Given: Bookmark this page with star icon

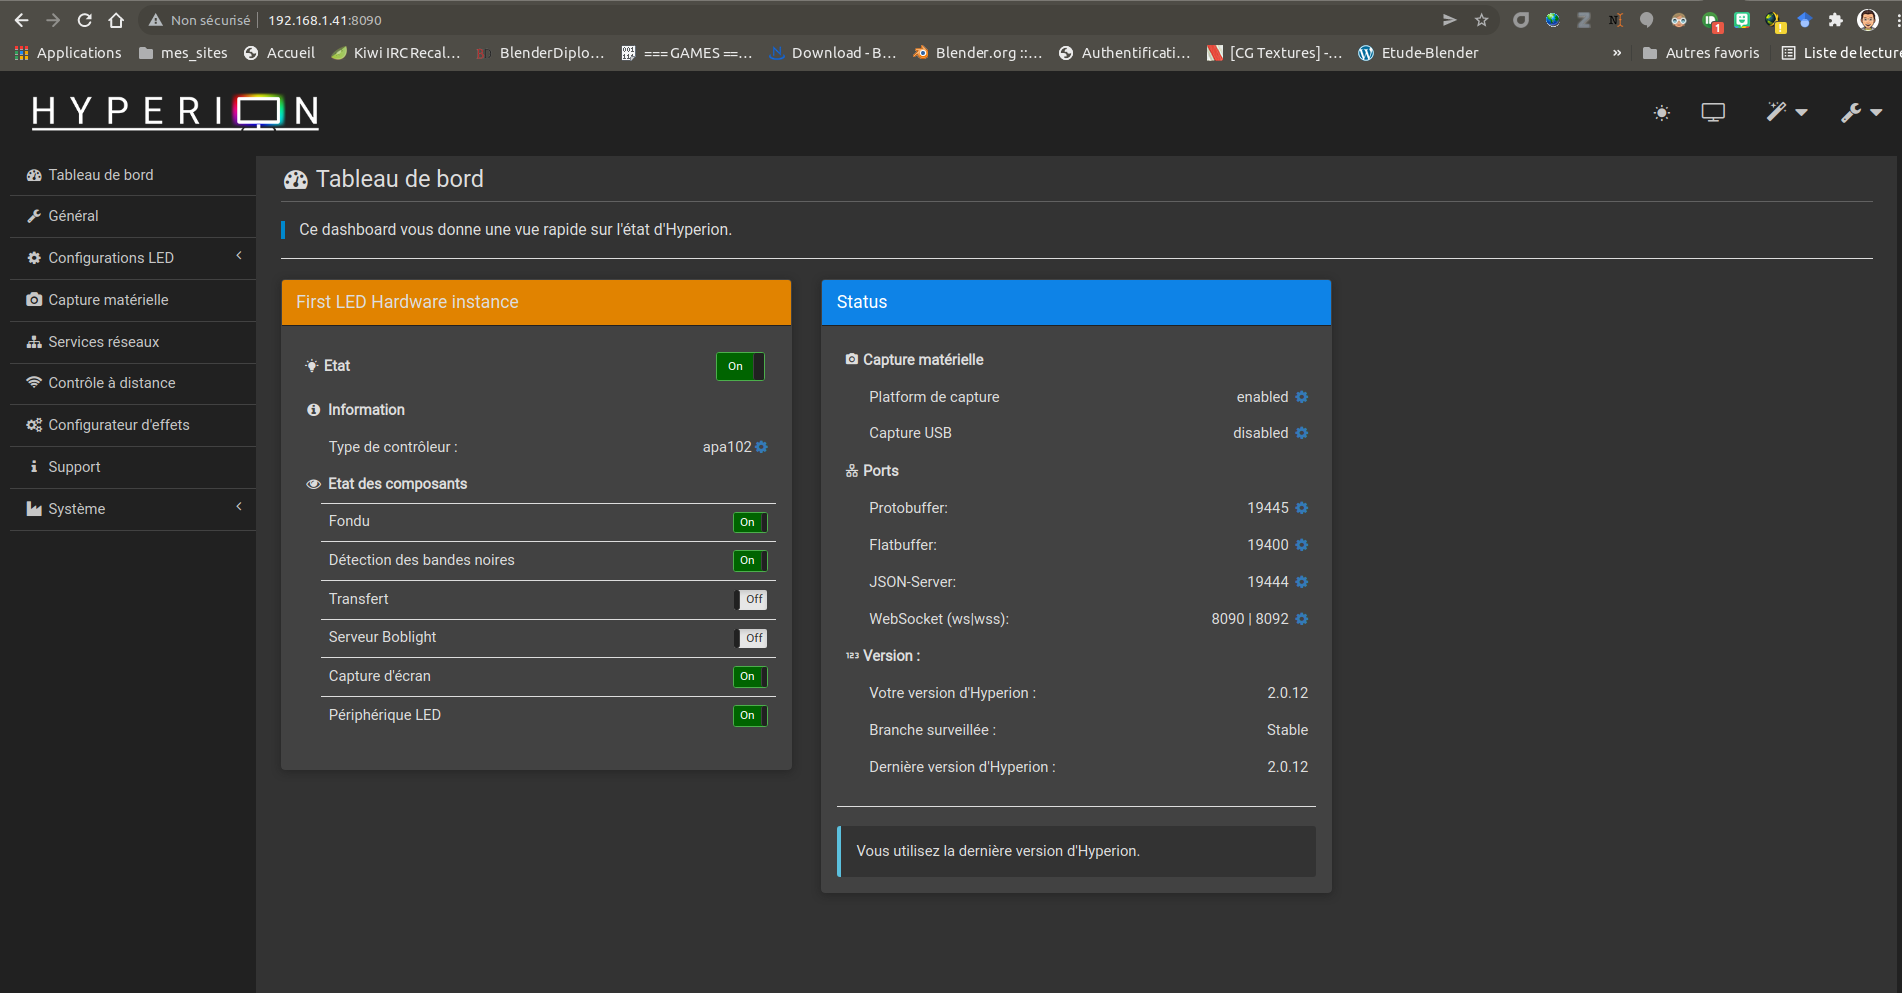Looking at the screenshot, I should [1481, 20].
